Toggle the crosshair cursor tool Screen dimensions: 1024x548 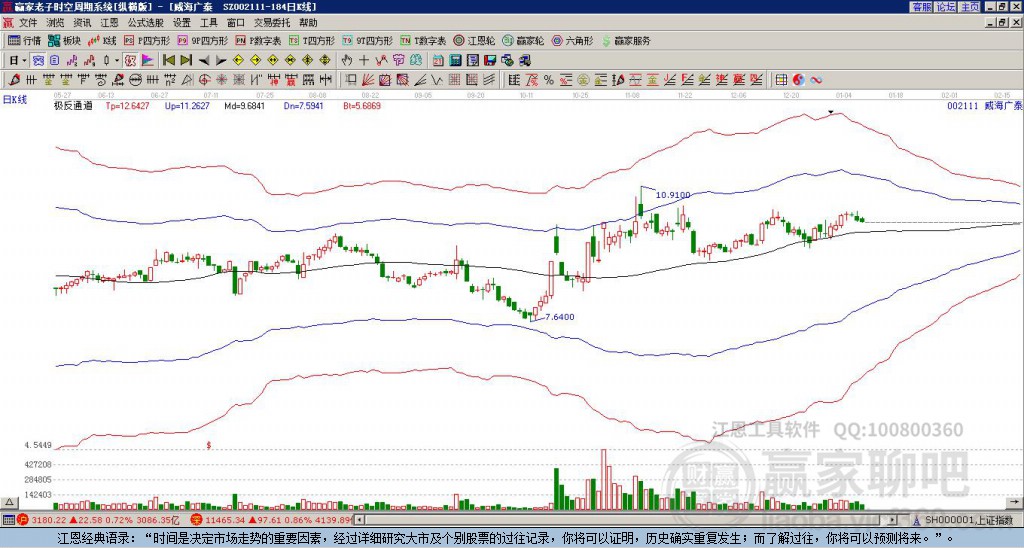coord(364,60)
